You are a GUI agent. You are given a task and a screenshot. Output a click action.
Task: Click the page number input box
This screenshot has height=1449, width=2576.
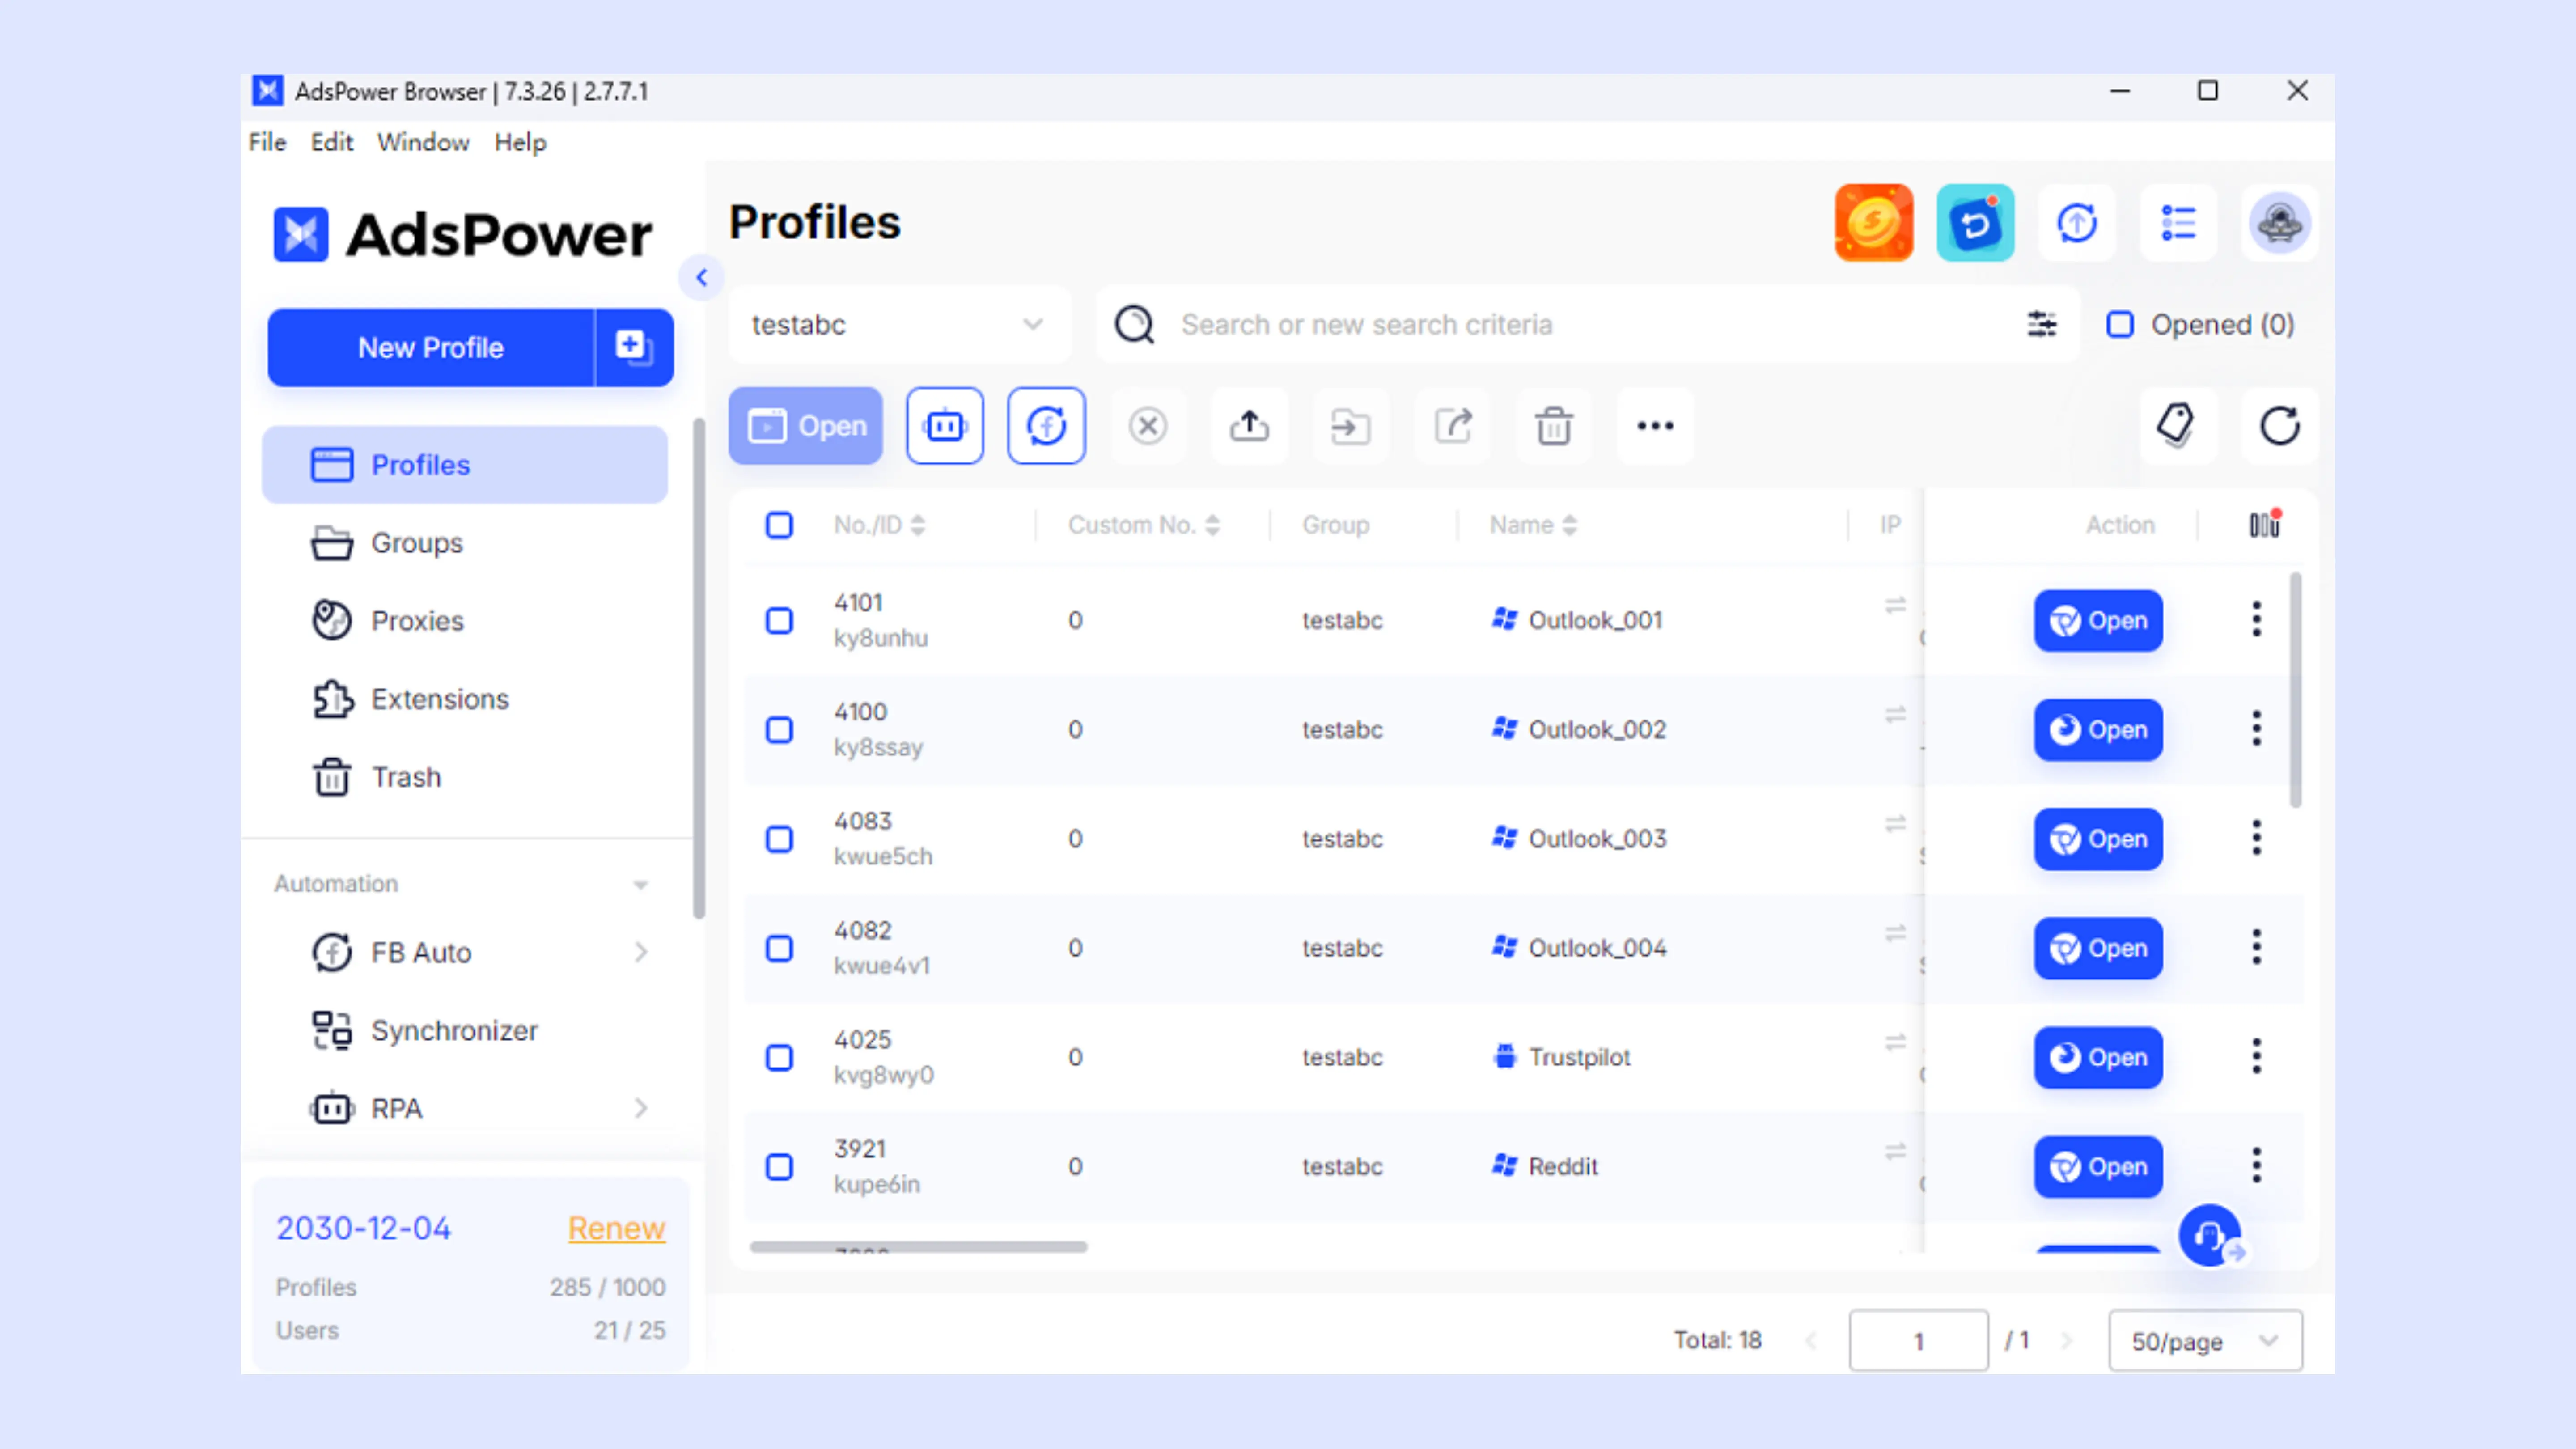click(x=1918, y=1341)
